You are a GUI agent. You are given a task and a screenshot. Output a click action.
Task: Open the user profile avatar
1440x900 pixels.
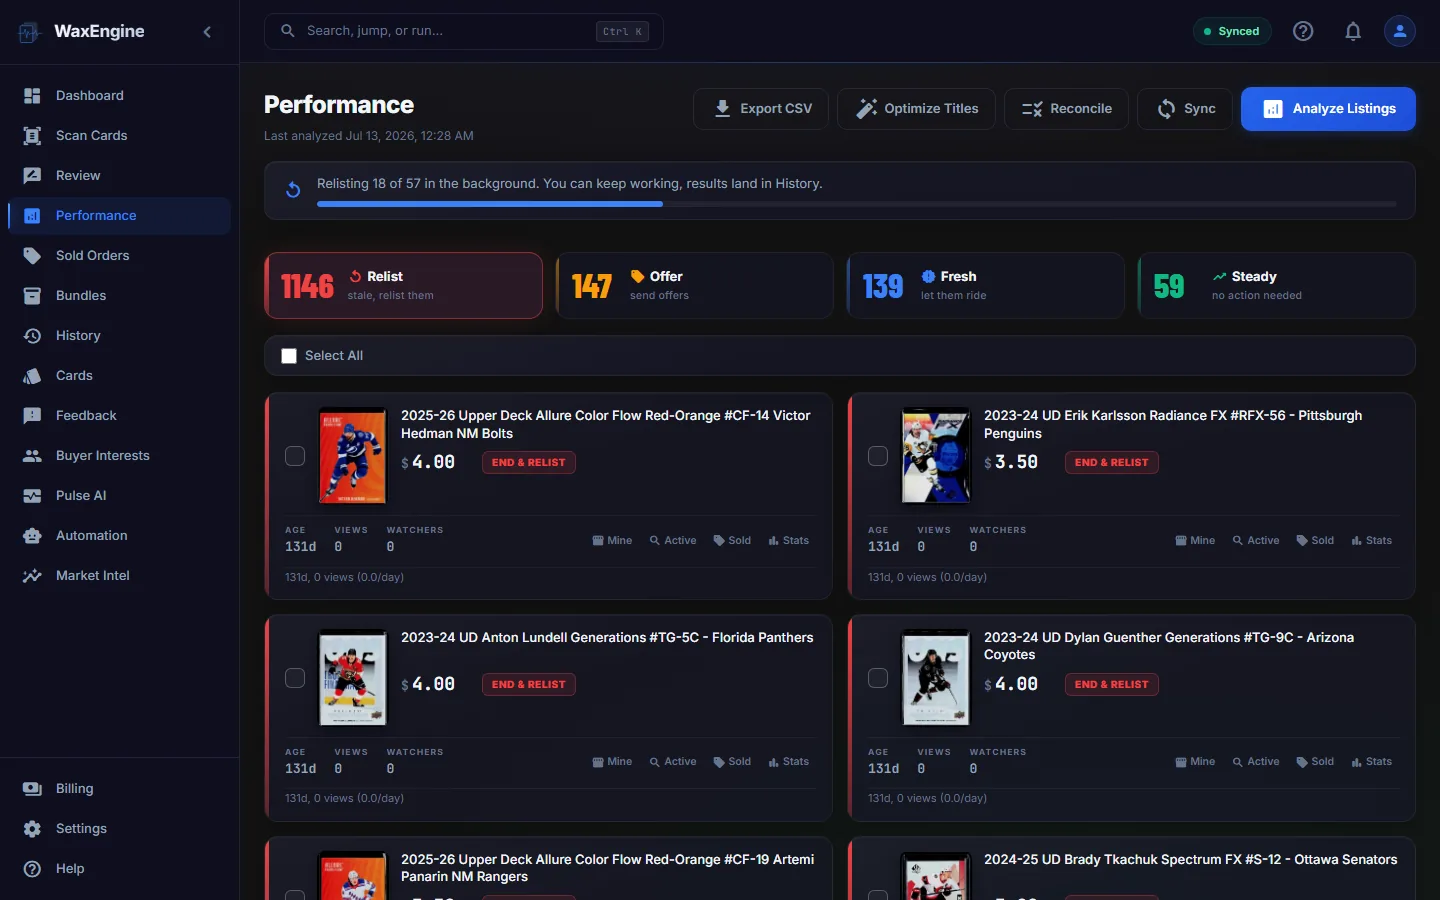coord(1400,31)
